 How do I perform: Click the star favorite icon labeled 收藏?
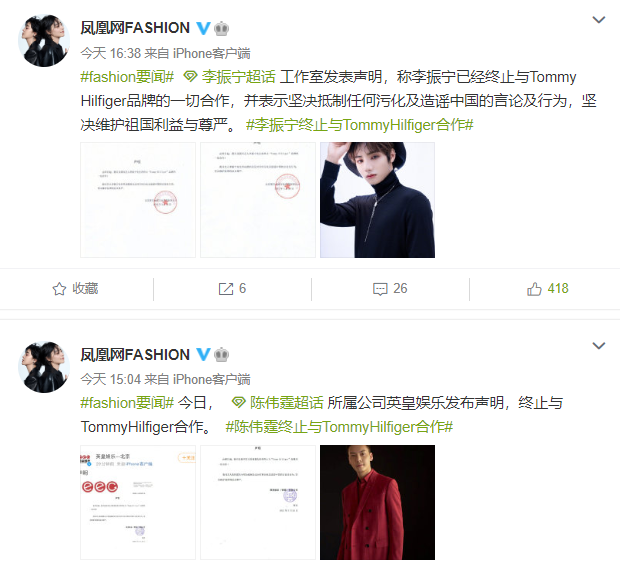pyautogui.click(x=59, y=289)
